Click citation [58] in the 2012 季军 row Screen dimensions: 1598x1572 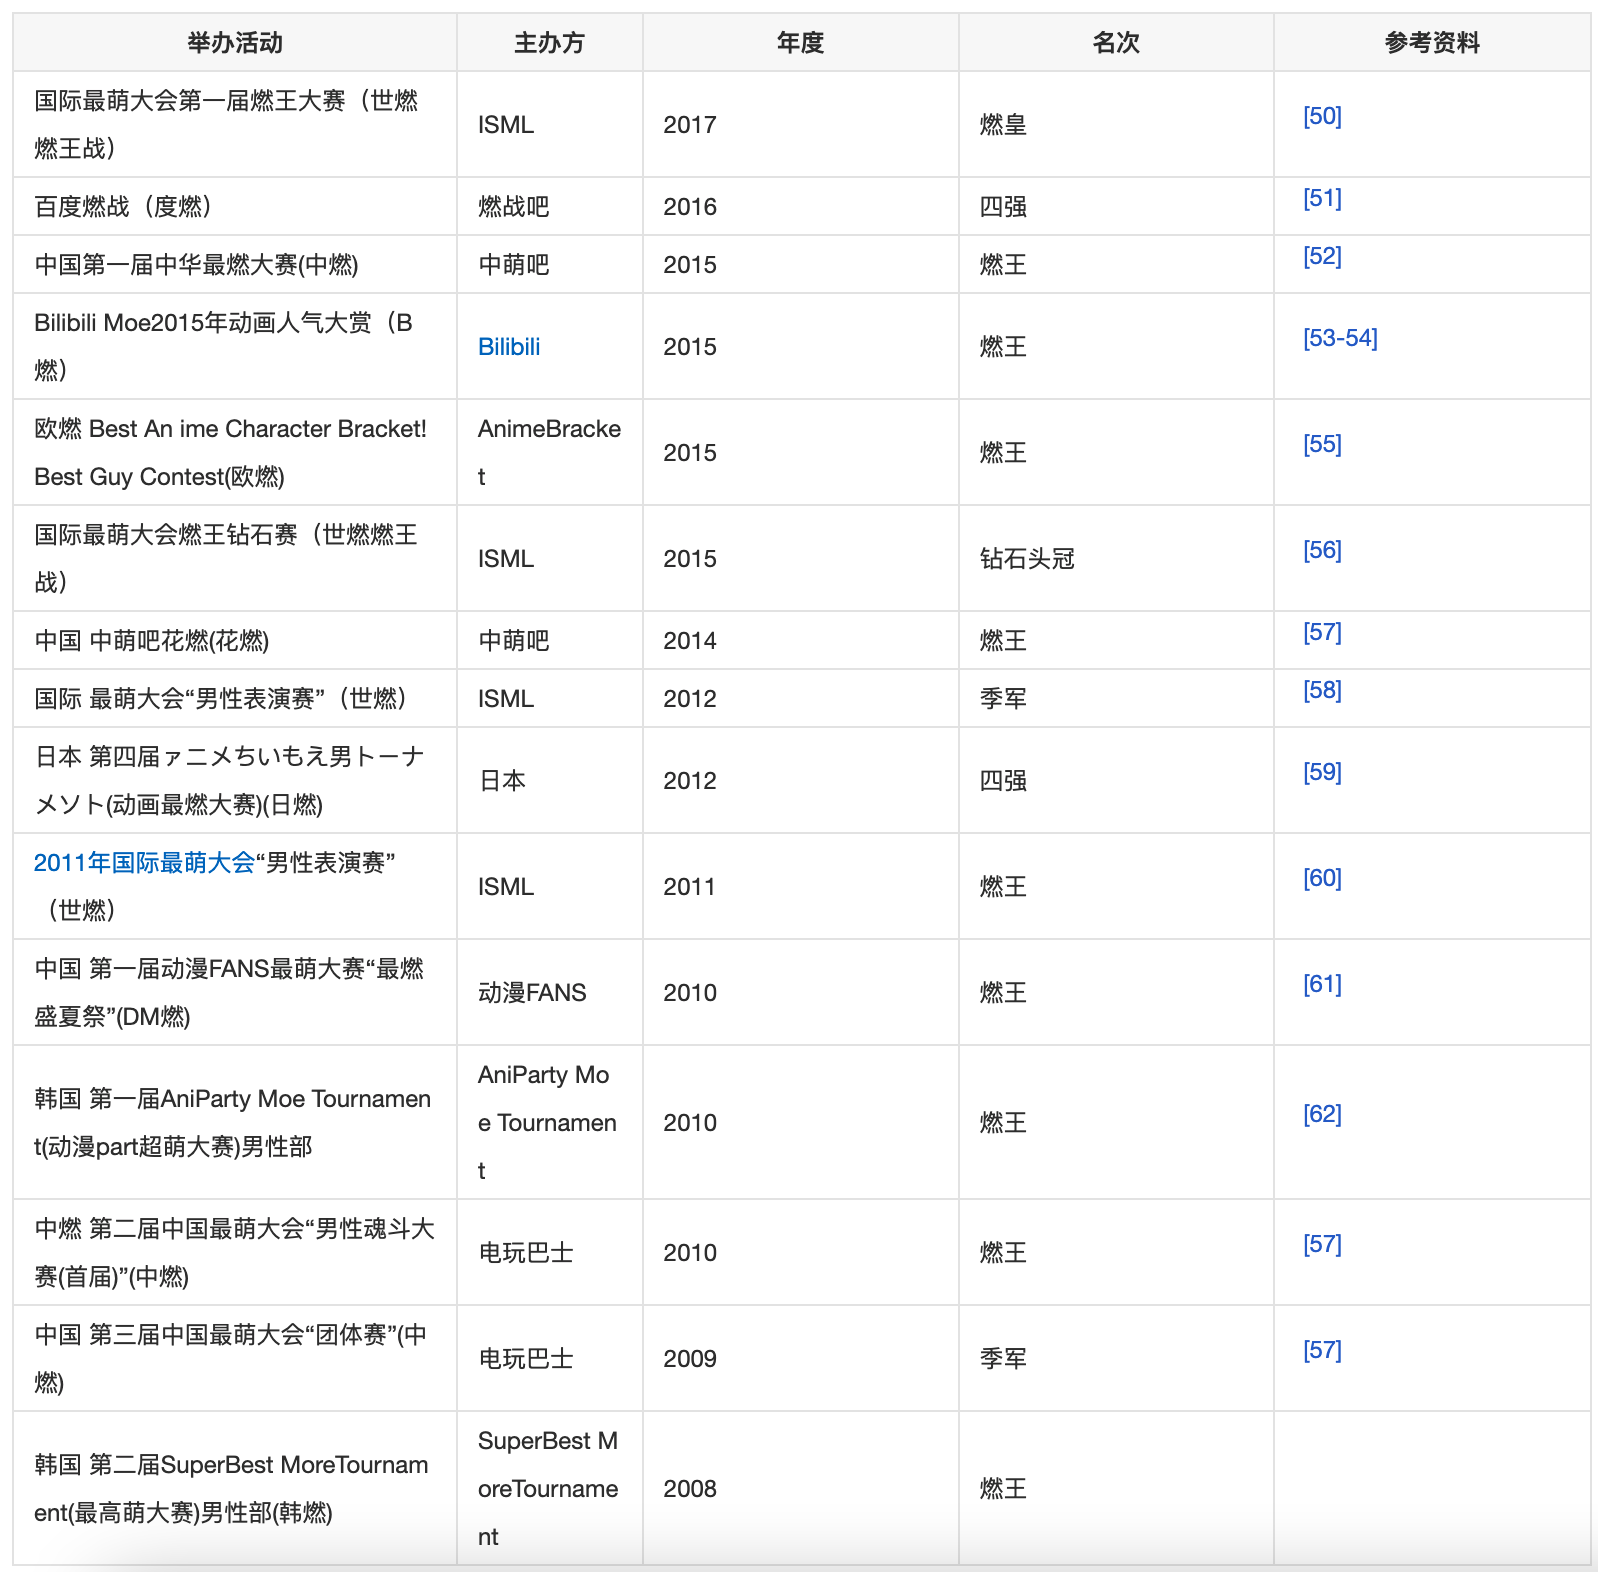[1321, 690]
